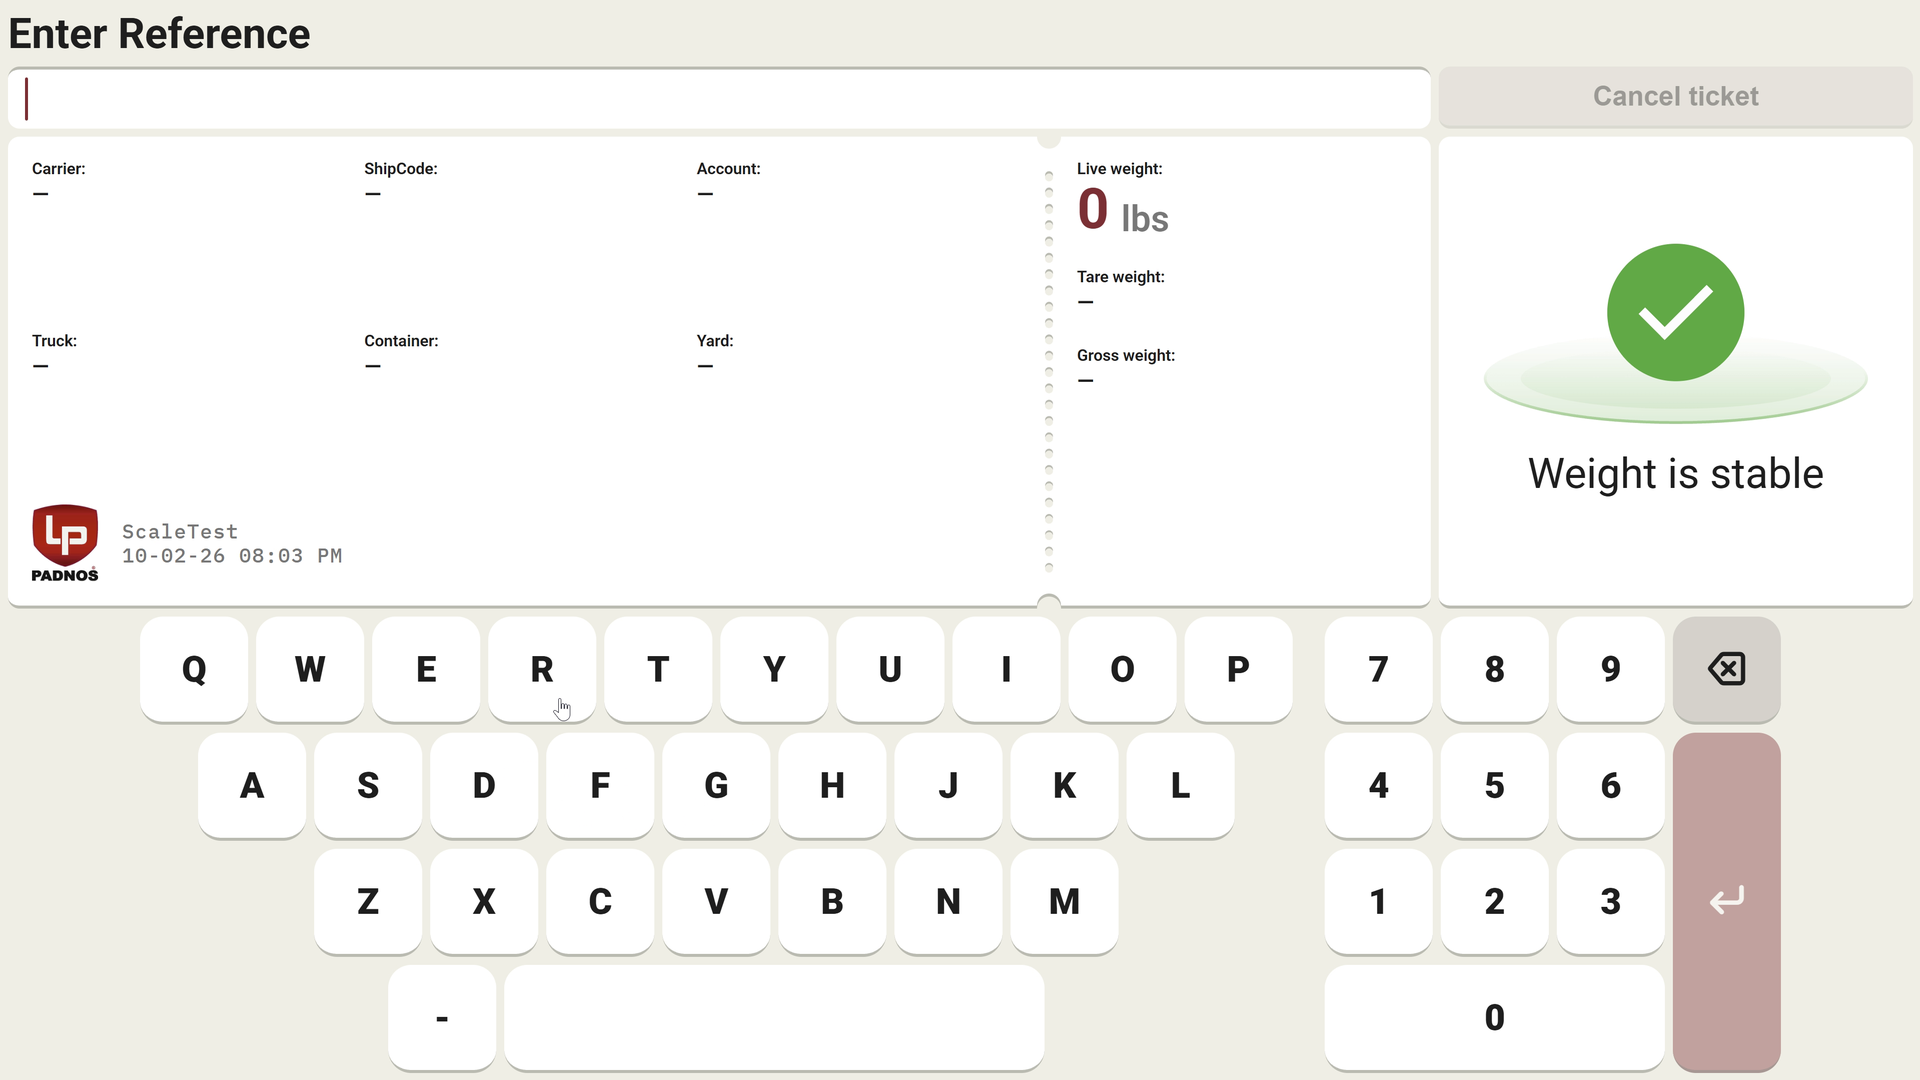1920x1080 pixels.
Task: Hit the enter arrow key
Action: (x=1726, y=901)
